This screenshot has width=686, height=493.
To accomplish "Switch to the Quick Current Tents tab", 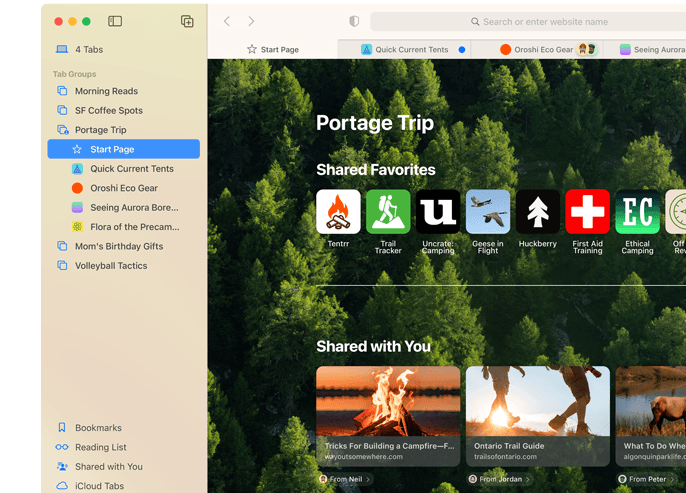I will click(411, 49).
